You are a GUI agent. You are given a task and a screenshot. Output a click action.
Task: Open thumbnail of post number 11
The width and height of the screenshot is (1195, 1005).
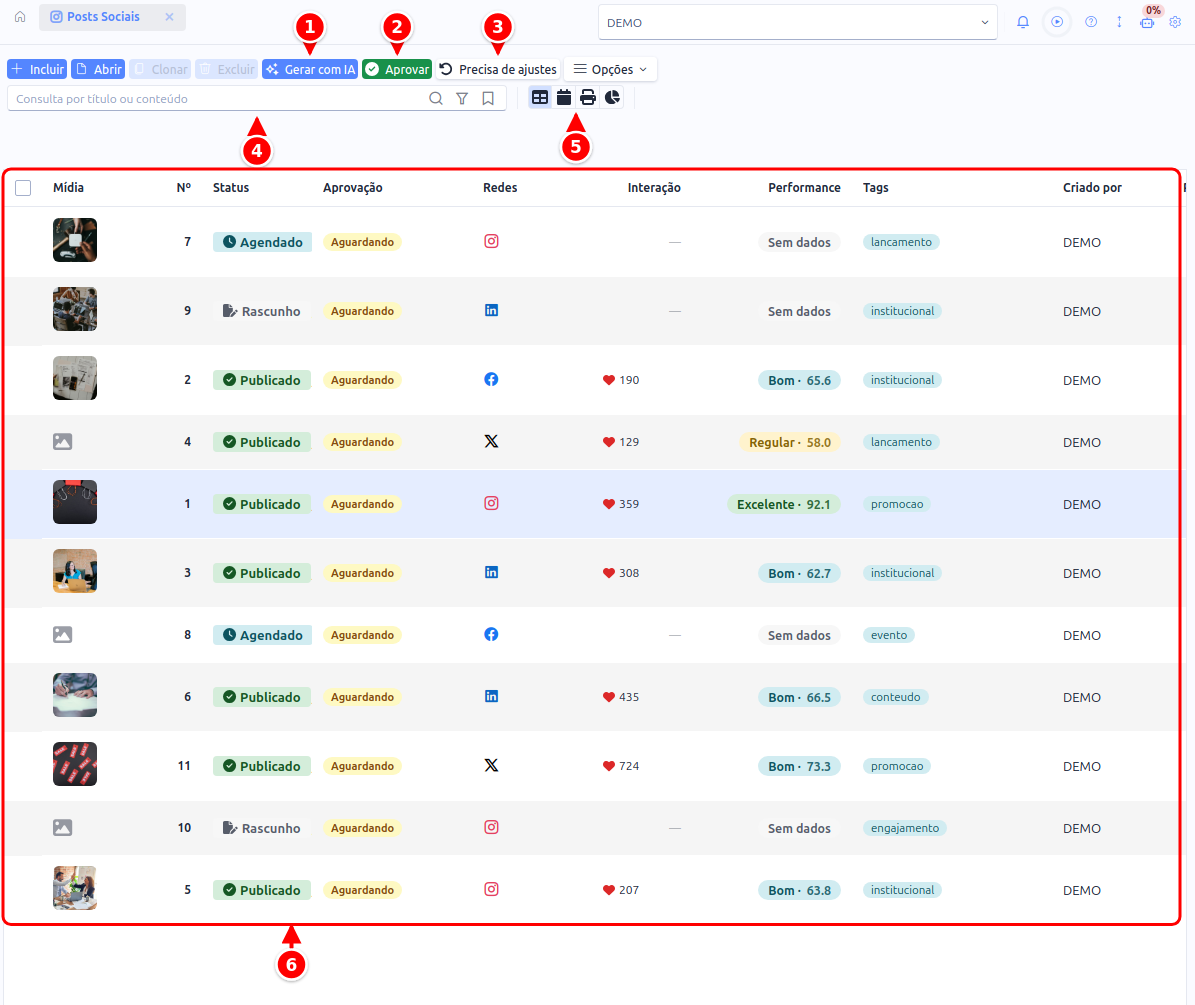tap(75, 764)
